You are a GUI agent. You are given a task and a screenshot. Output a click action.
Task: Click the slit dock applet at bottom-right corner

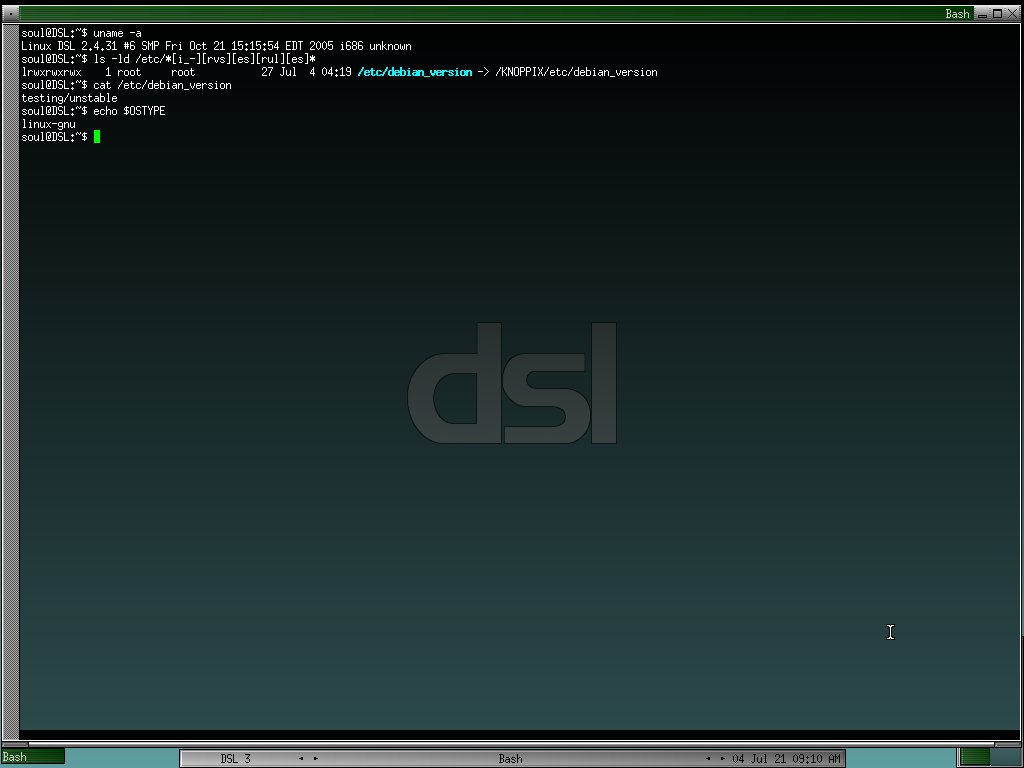[x=989, y=758]
